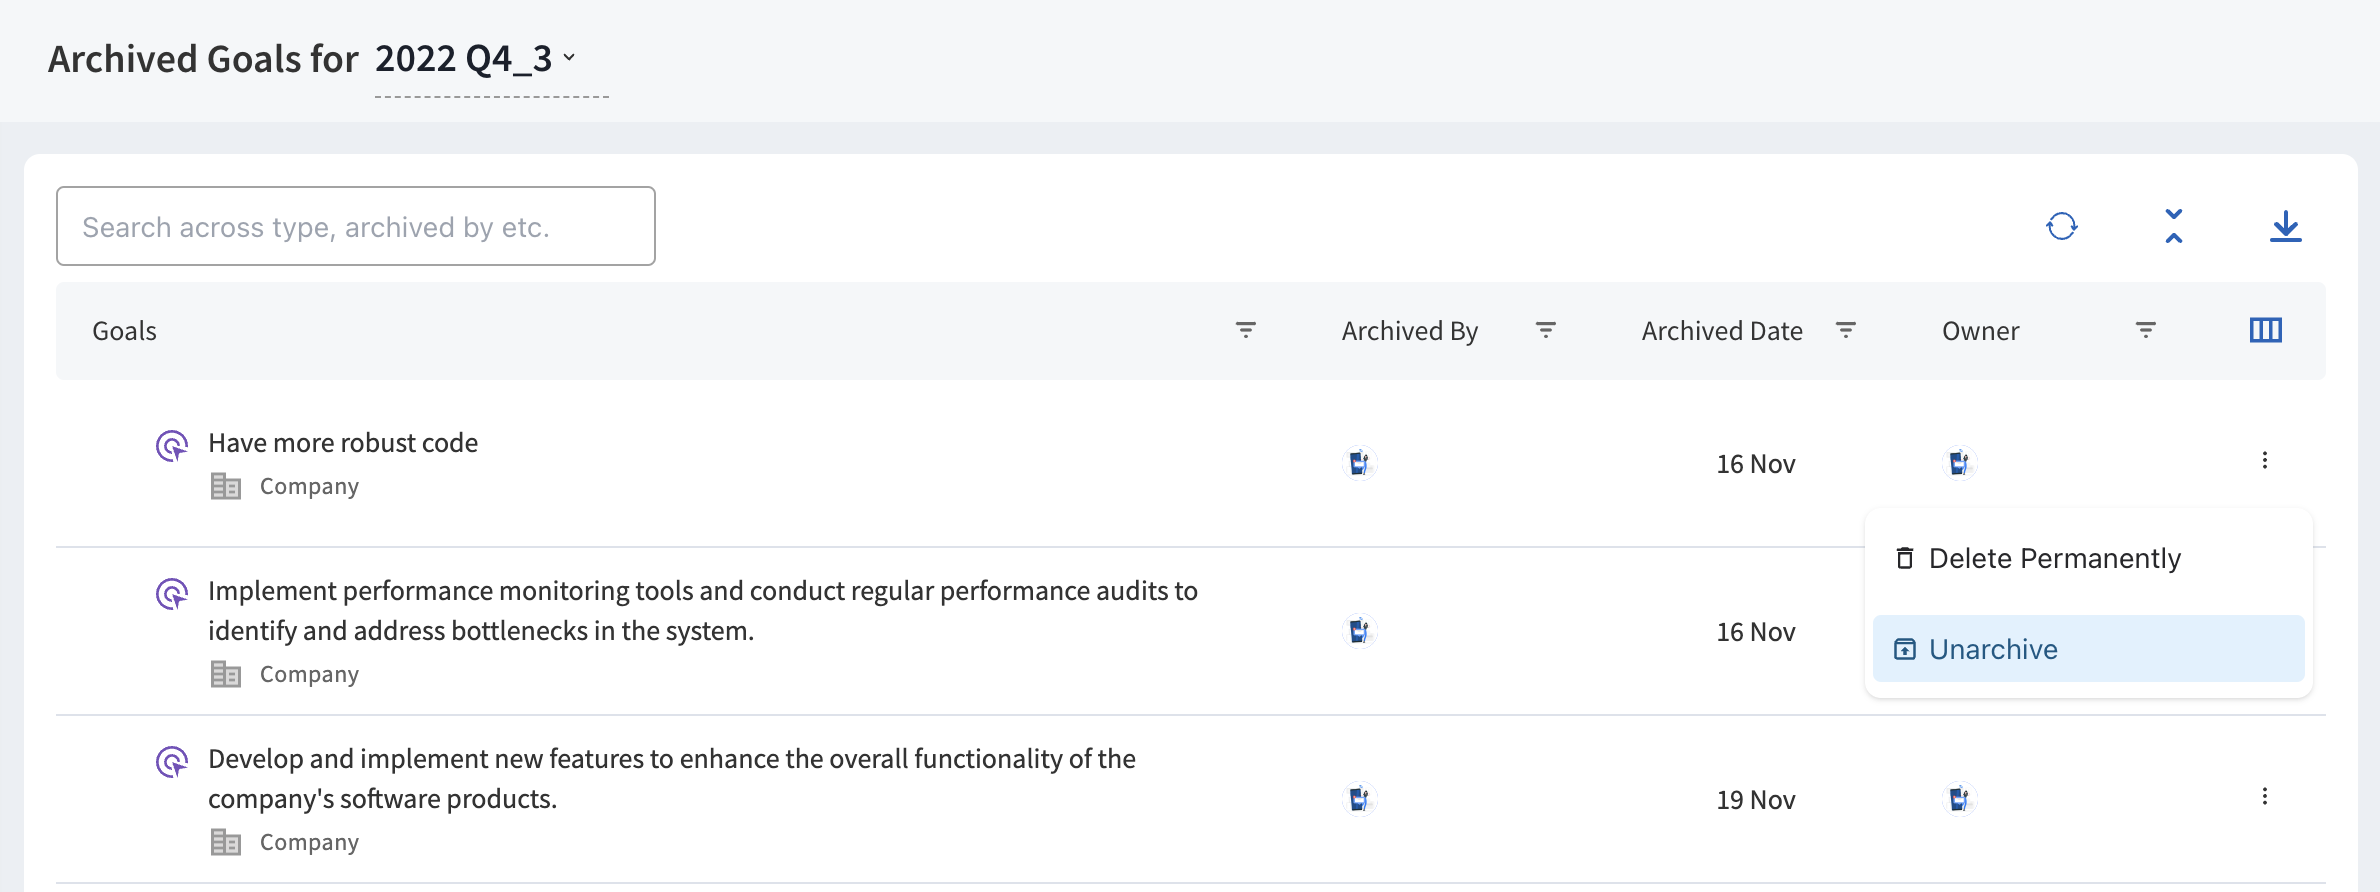Open the filter for Archived Date column
Screen dimensions: 2380x892
1845,330
